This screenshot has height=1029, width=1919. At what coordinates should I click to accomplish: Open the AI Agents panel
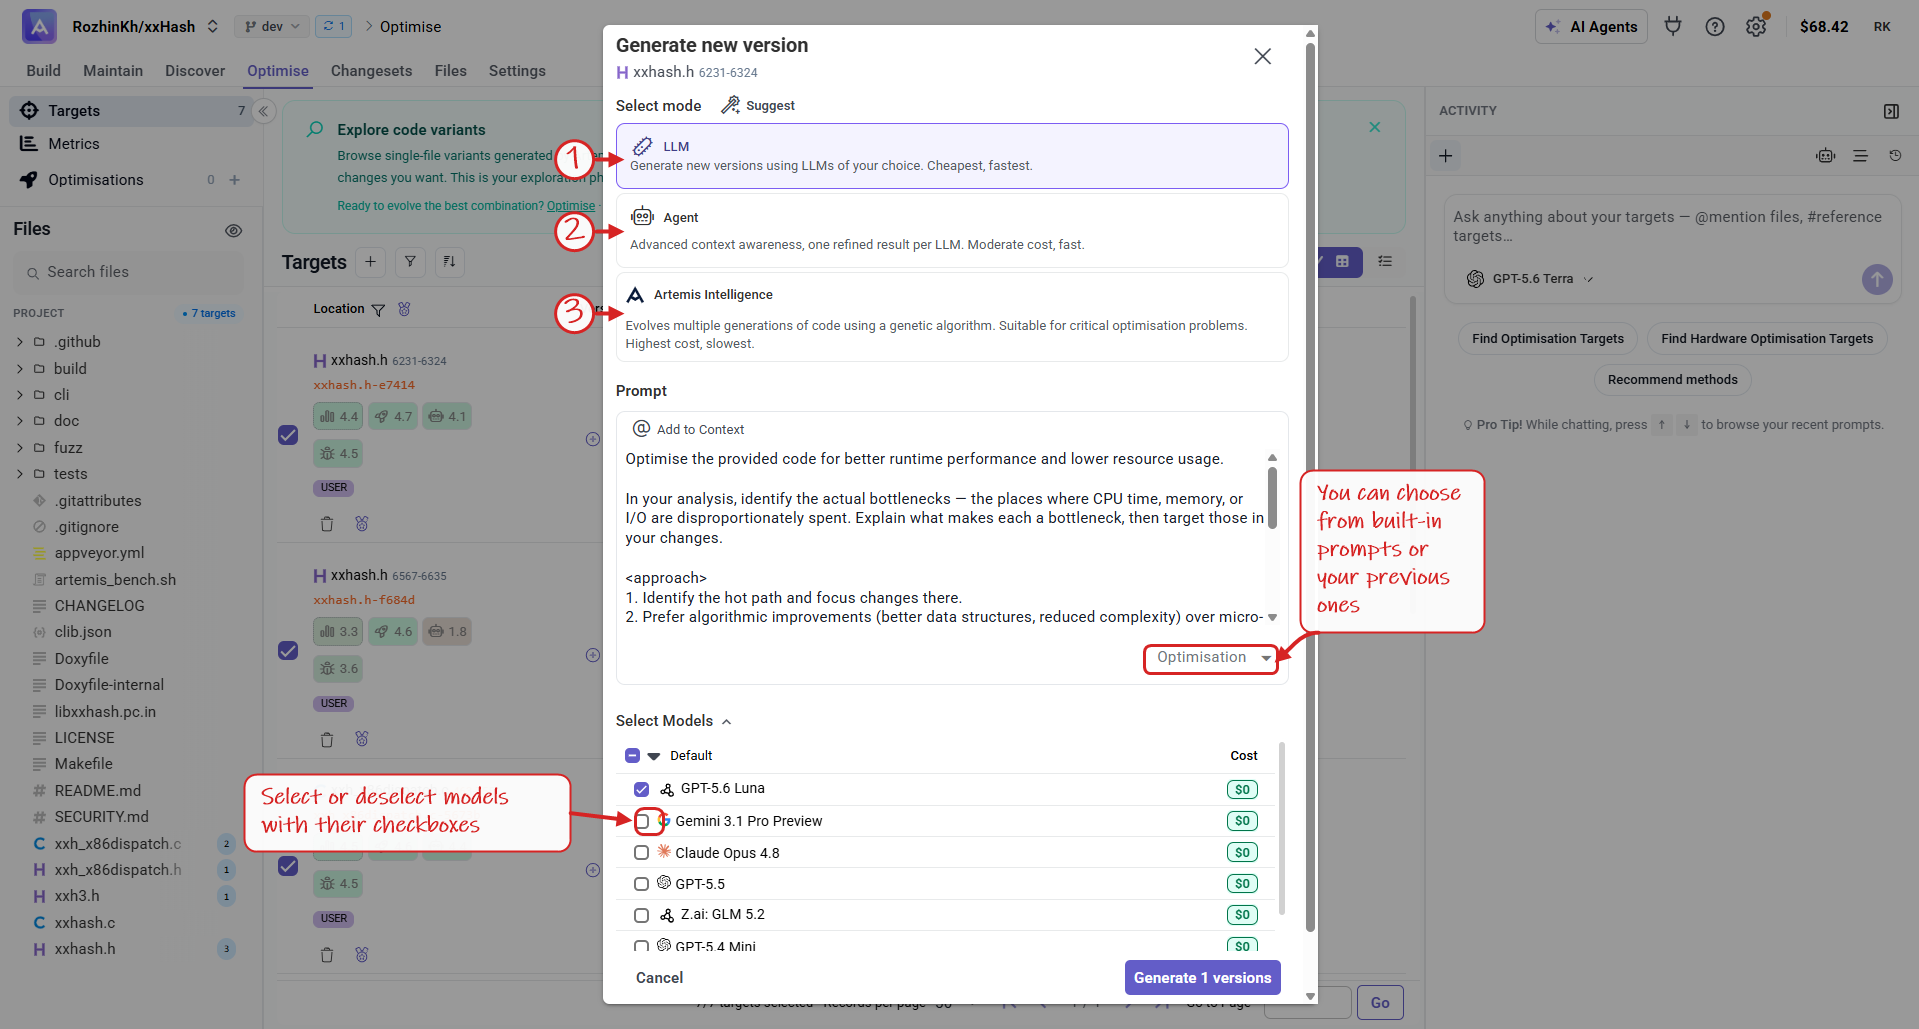pos(1592,27)
